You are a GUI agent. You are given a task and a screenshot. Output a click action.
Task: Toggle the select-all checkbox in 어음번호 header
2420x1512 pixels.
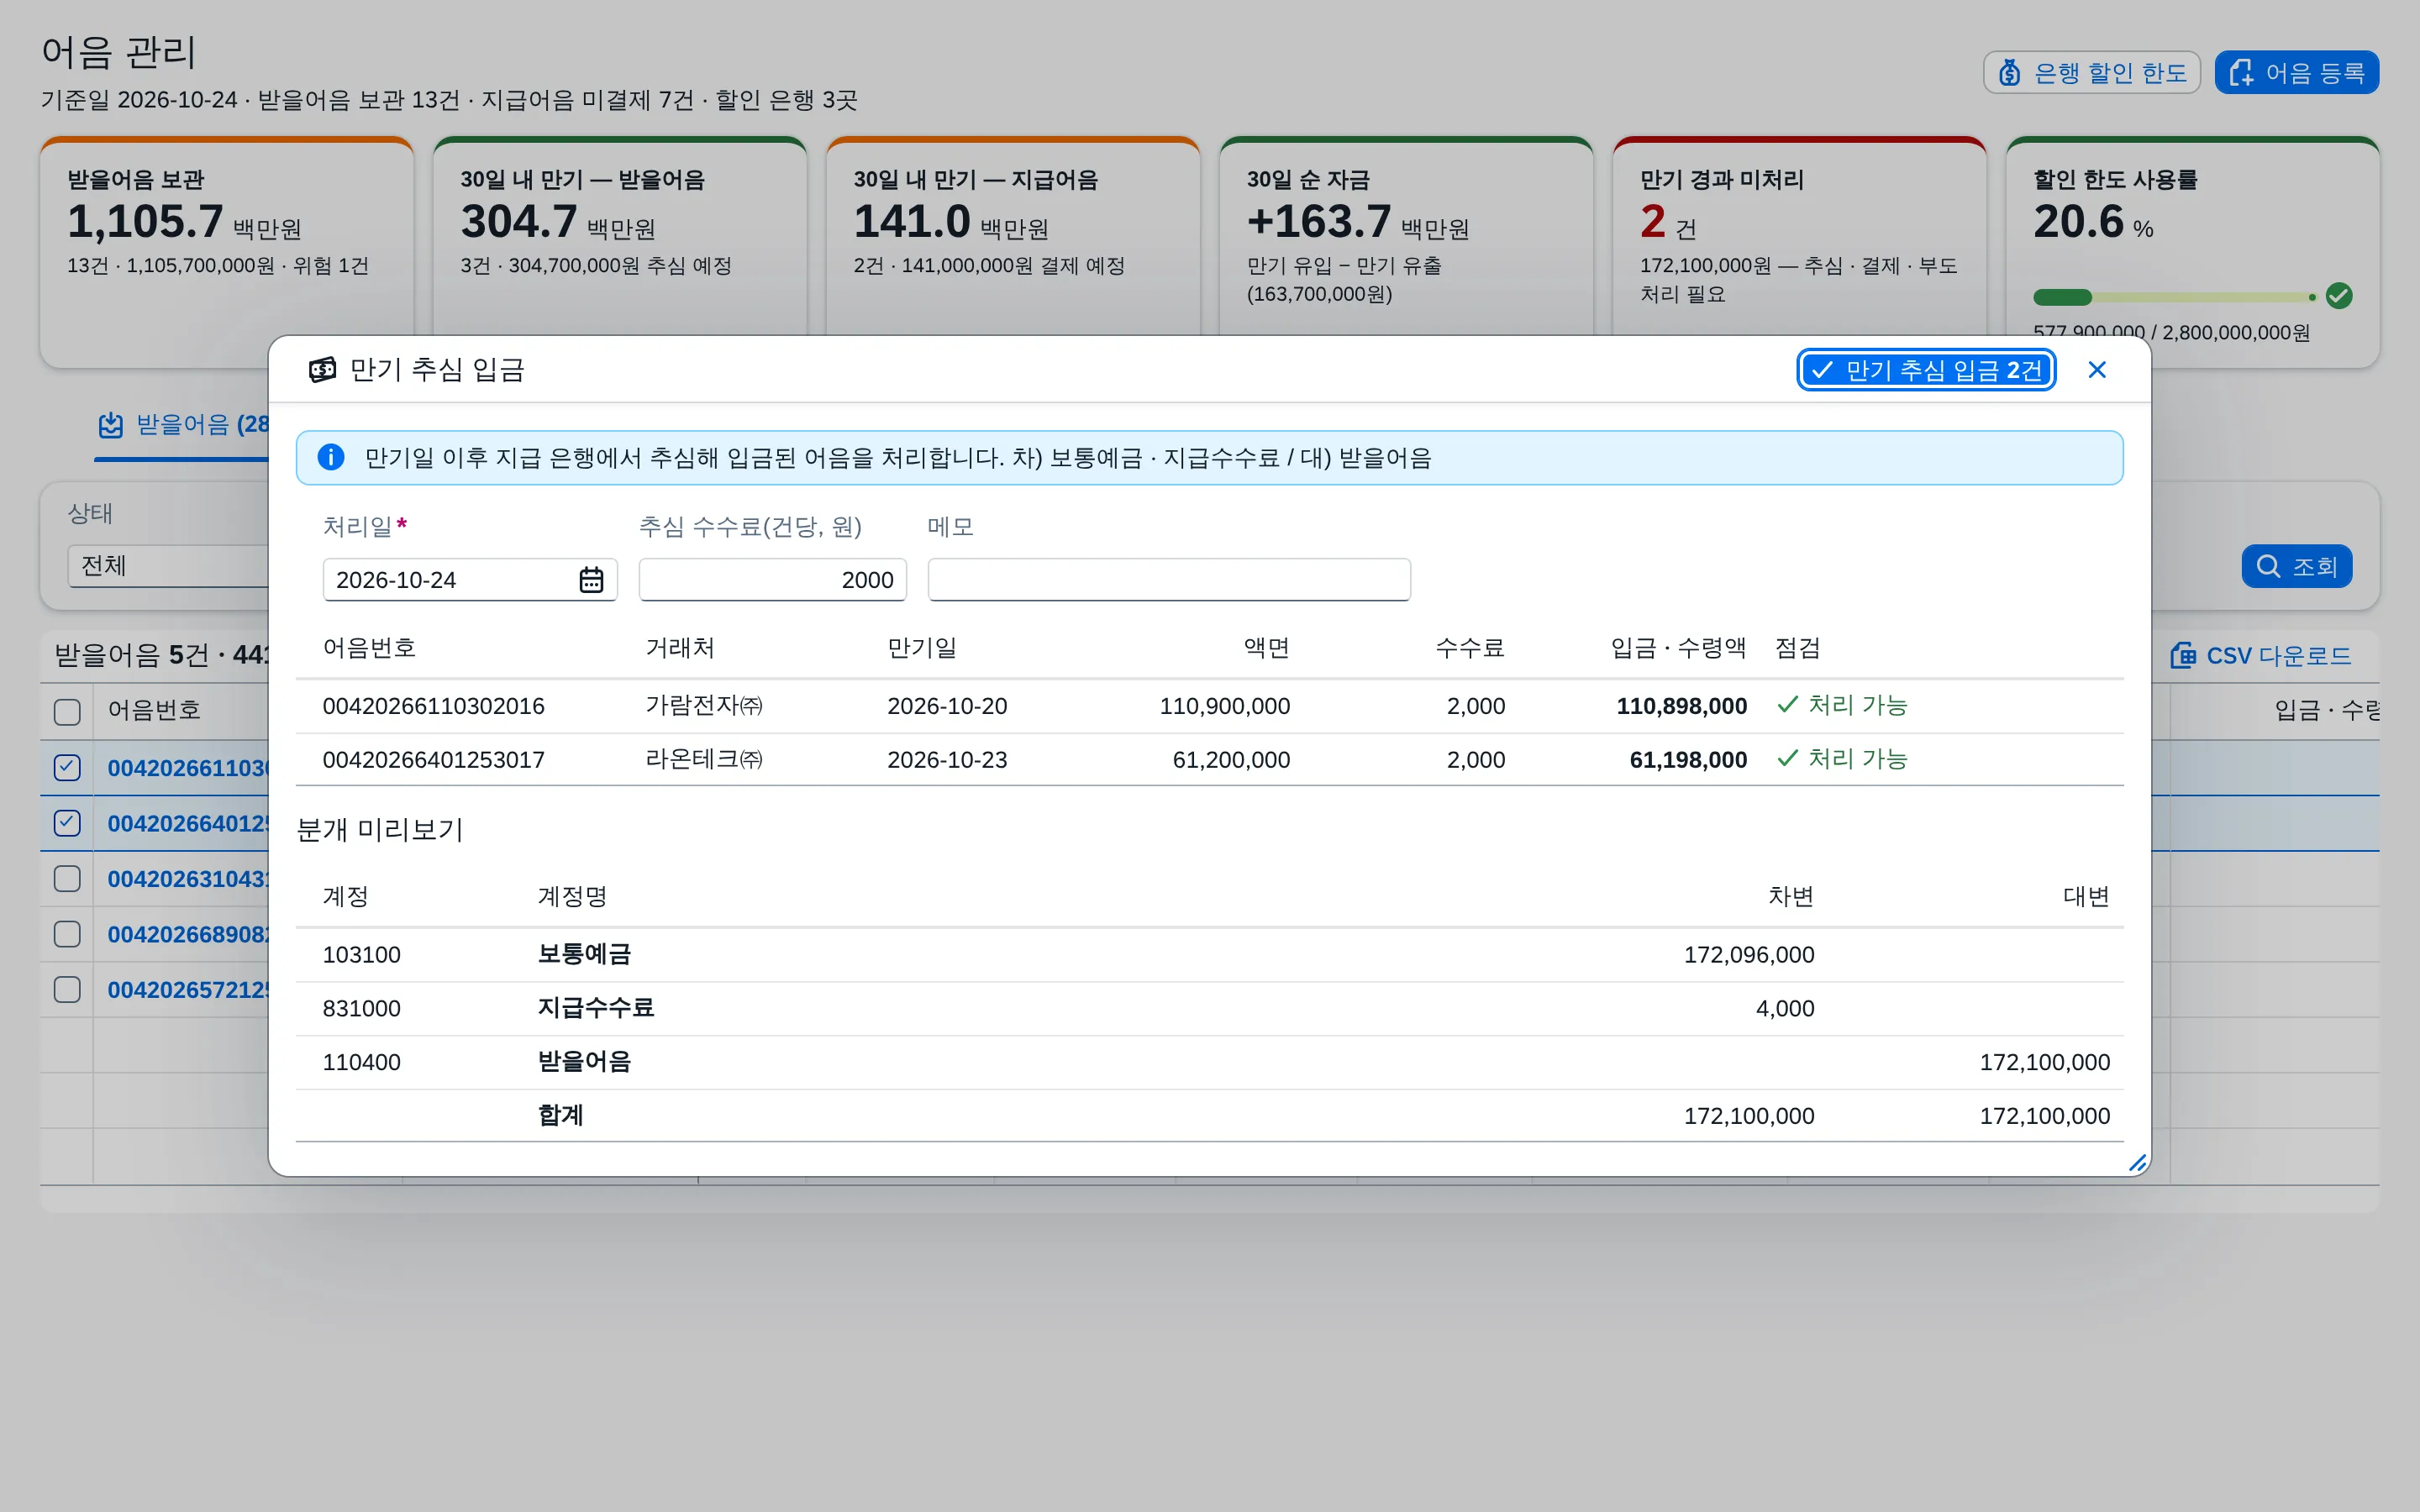67,711
